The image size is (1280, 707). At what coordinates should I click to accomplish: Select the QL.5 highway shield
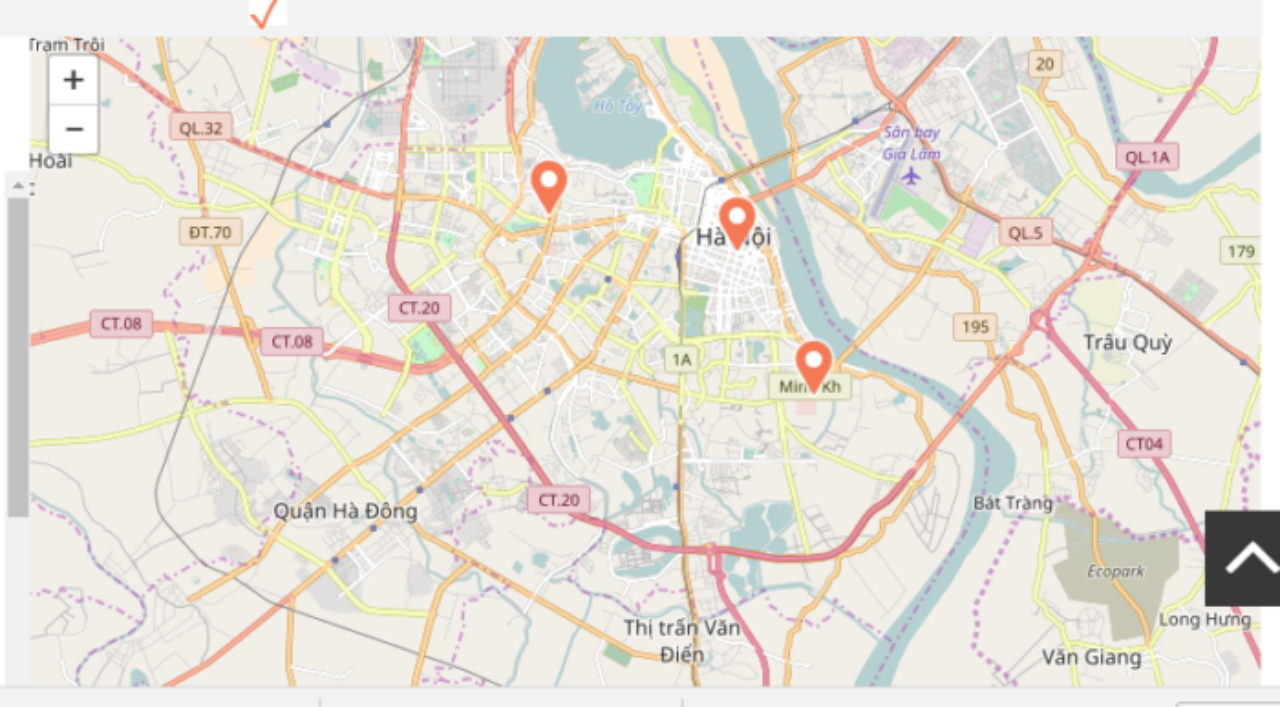(1025, 233)
